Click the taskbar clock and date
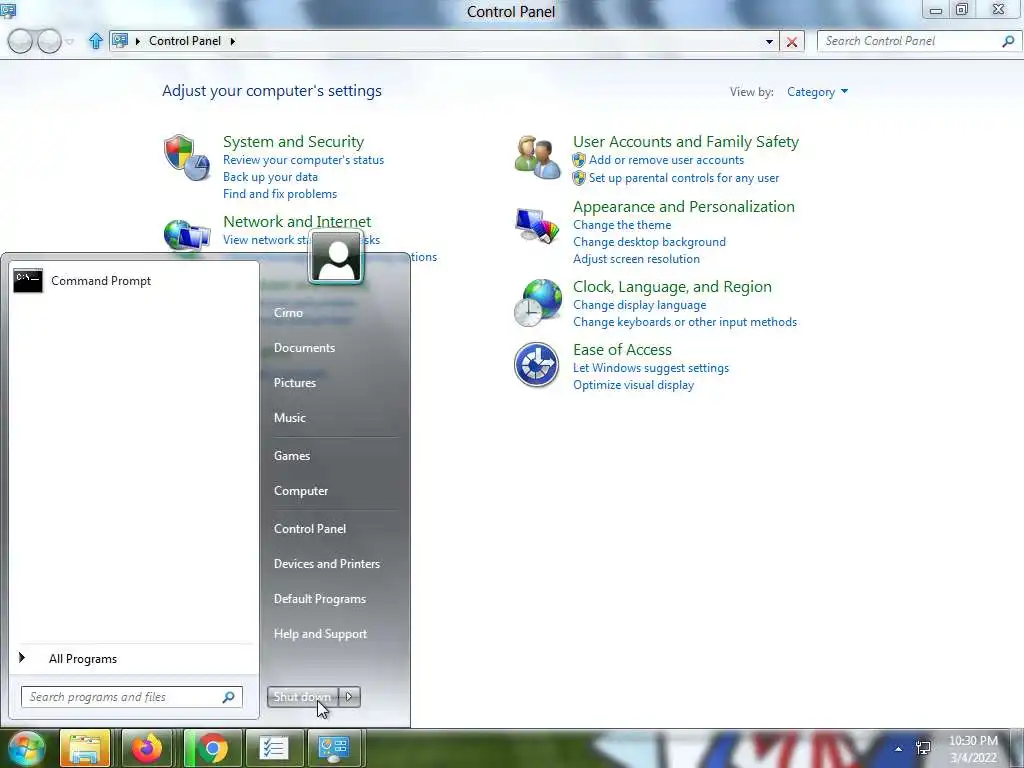Viewport: 1024px width, 768px height. (x=973, y=749)
